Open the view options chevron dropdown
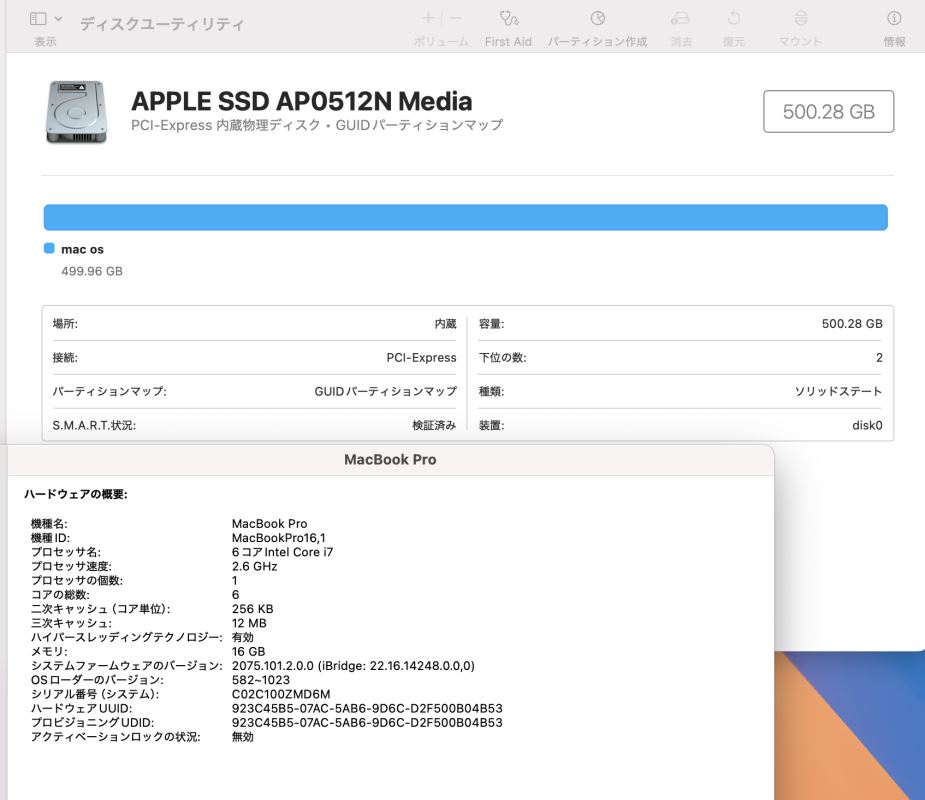 click(x=58, y=19)
